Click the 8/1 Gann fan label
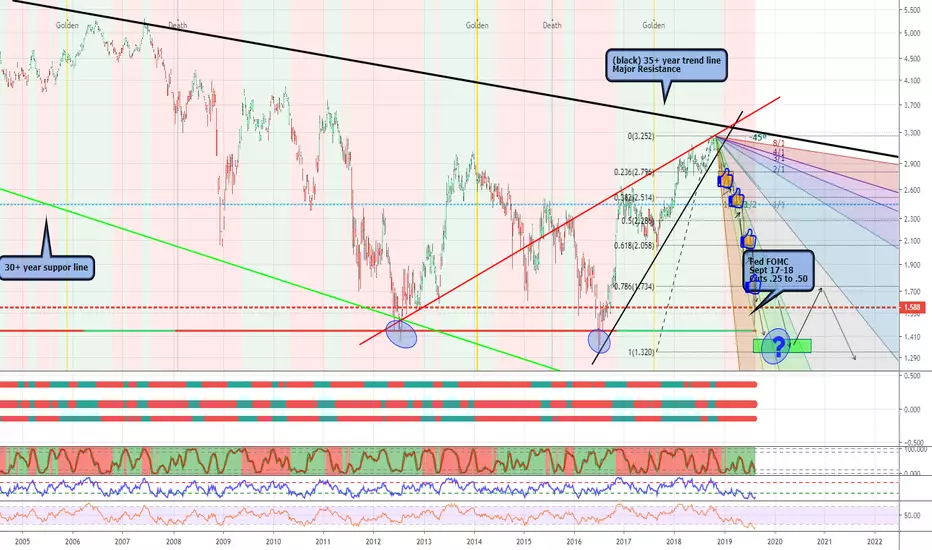932x550 pixels. [x=779, y=143]
